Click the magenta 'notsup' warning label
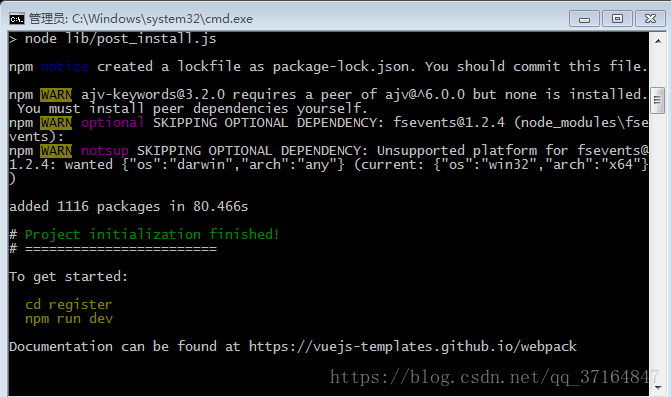The height and width of the screenshot is (397, 671). point(105,151)
